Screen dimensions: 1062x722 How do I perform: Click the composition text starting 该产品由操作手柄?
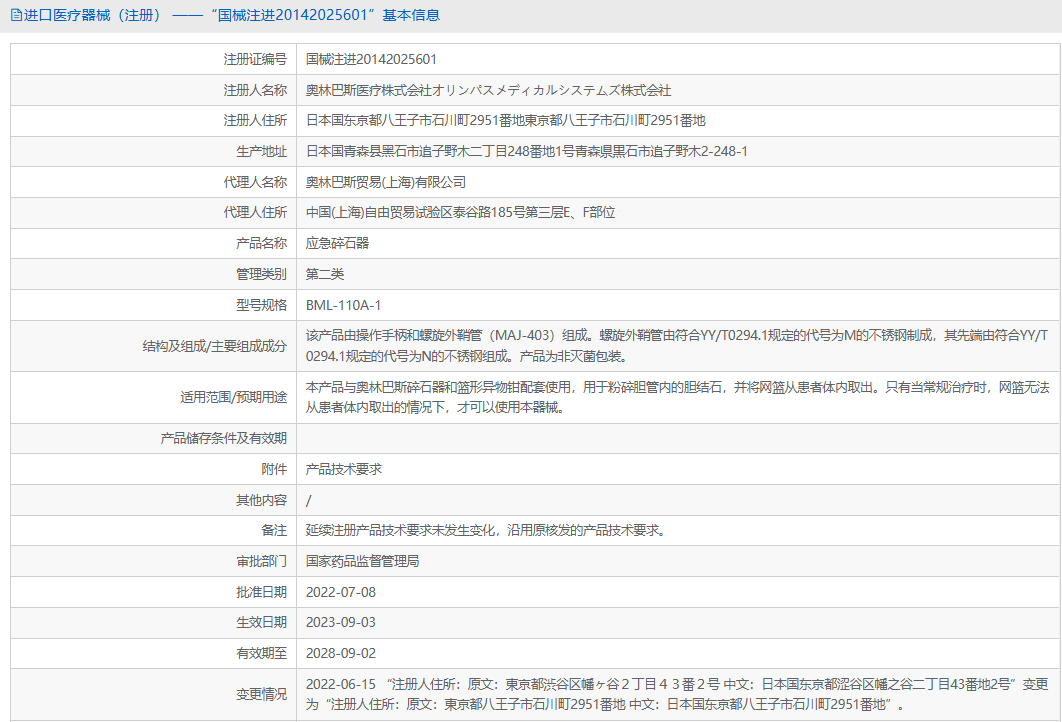pyautogui.click(x=677, y=345)
